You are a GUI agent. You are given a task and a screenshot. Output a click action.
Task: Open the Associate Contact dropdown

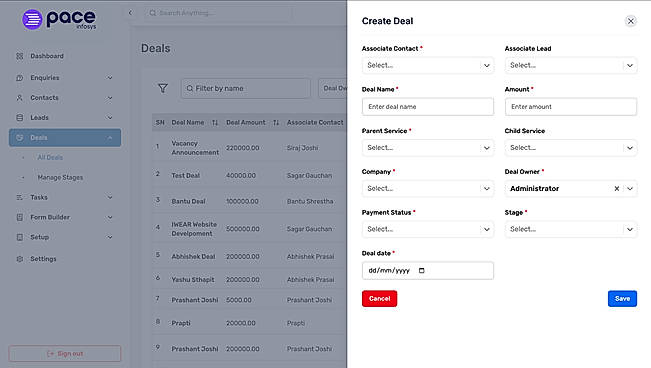tap(428, 65)
